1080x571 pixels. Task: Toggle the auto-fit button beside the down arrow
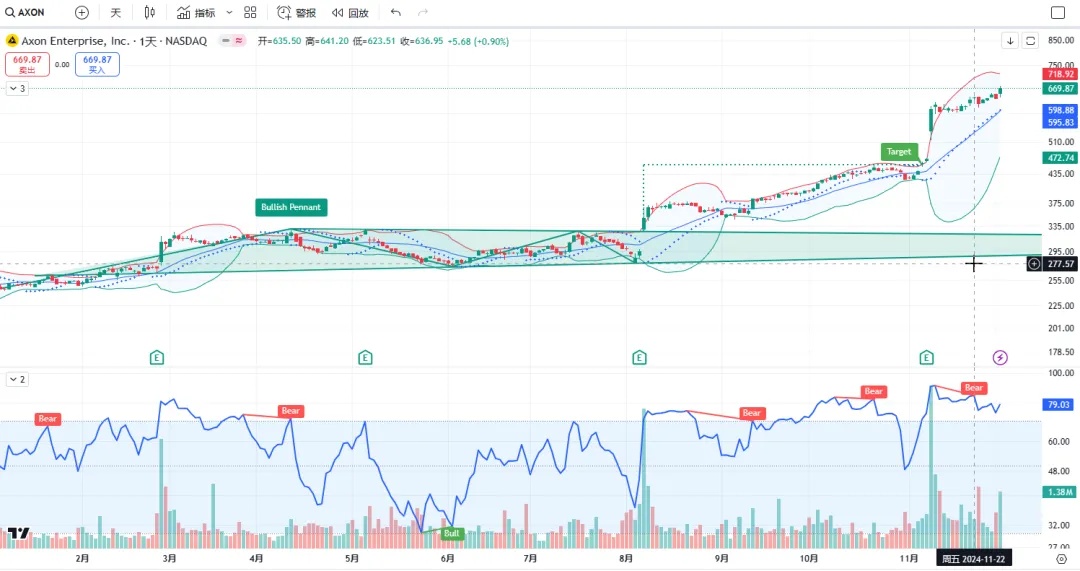tap(1030, 41)
